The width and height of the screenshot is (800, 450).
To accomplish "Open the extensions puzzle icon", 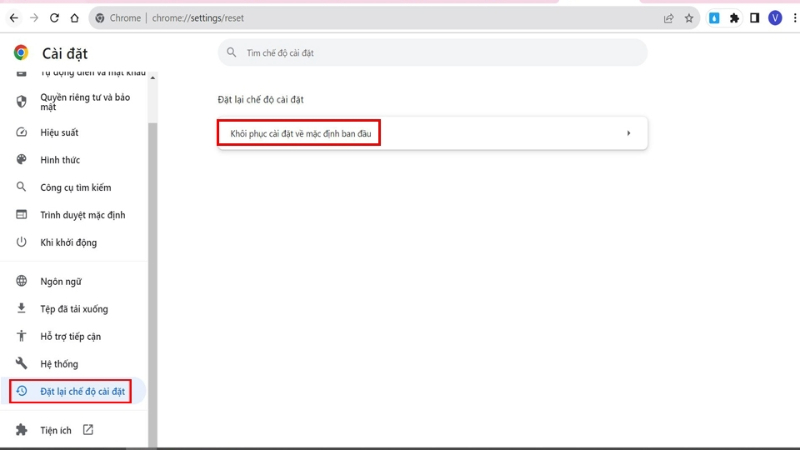I will (x=734, y=18).
